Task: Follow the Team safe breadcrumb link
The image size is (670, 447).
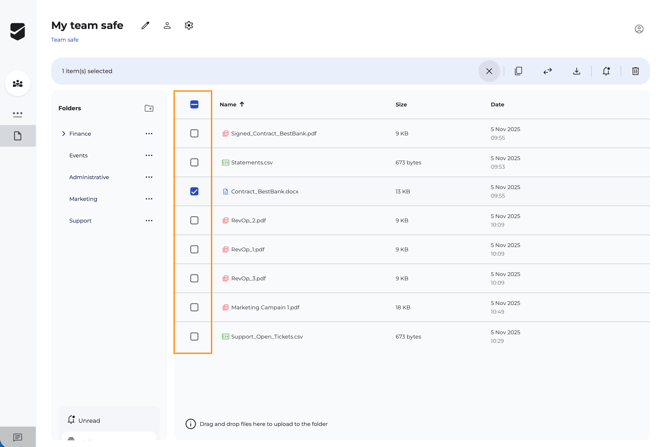Action: point(65,40)
